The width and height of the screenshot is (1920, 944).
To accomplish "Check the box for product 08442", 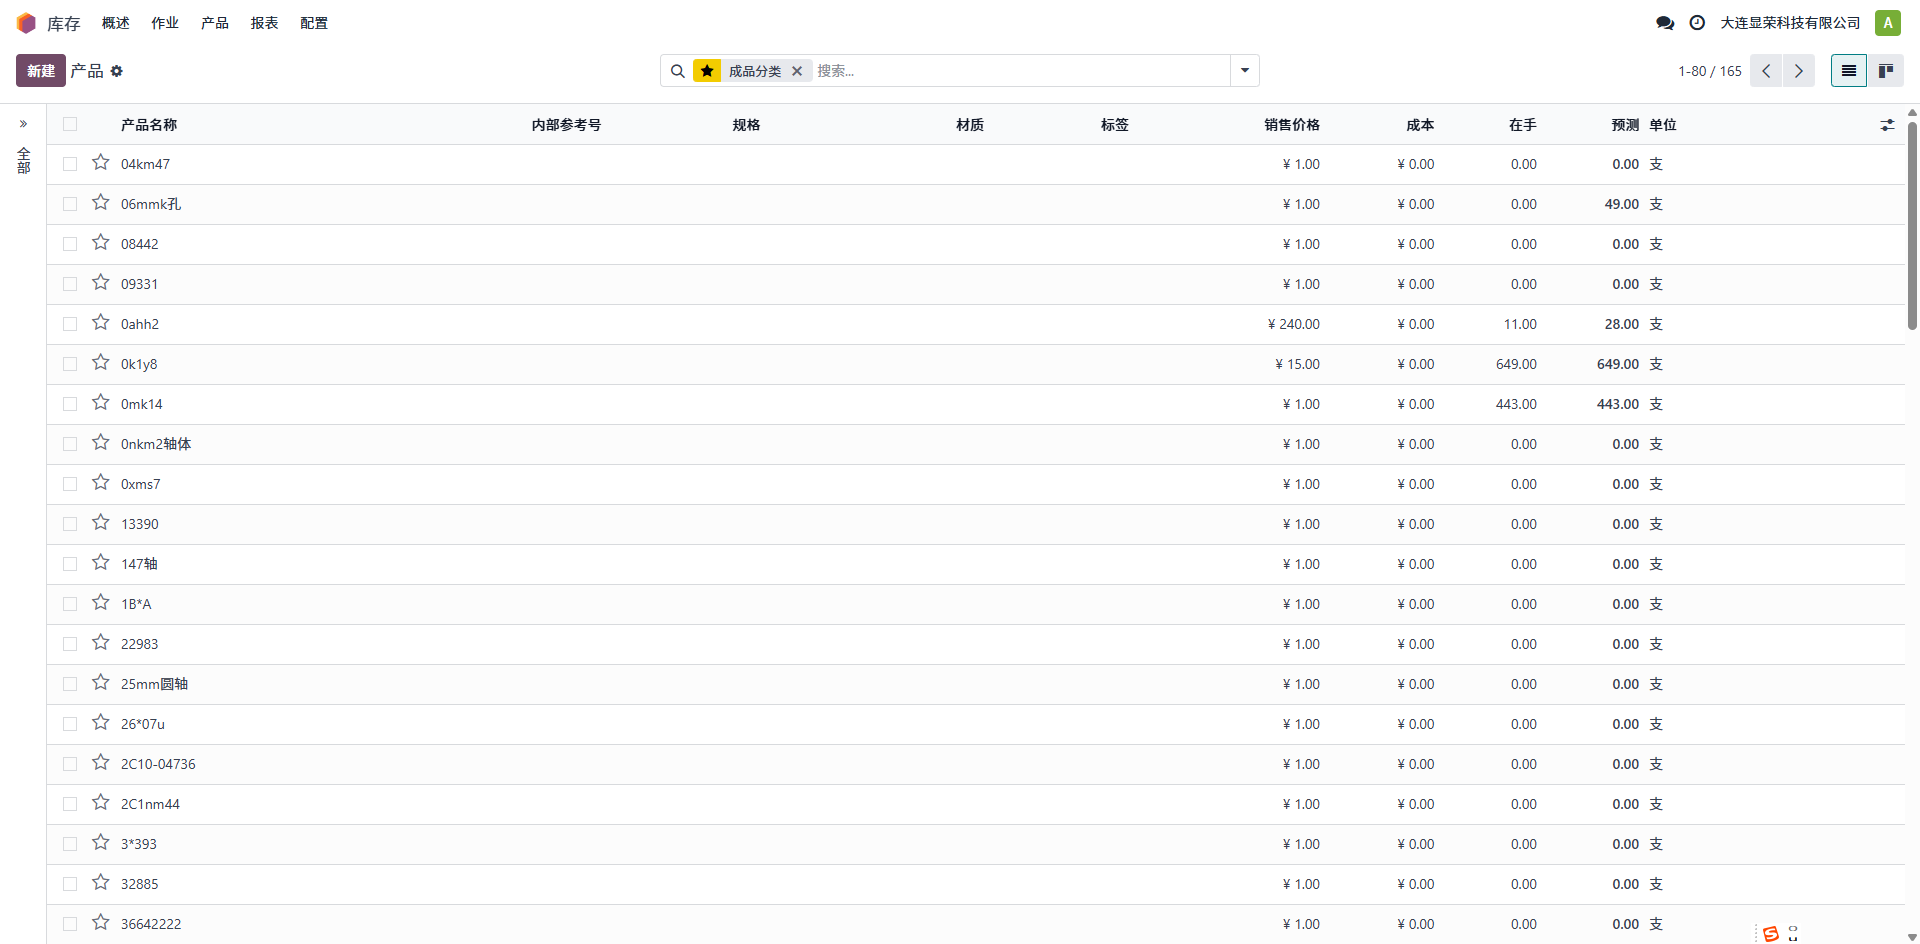I will [70, 244].
